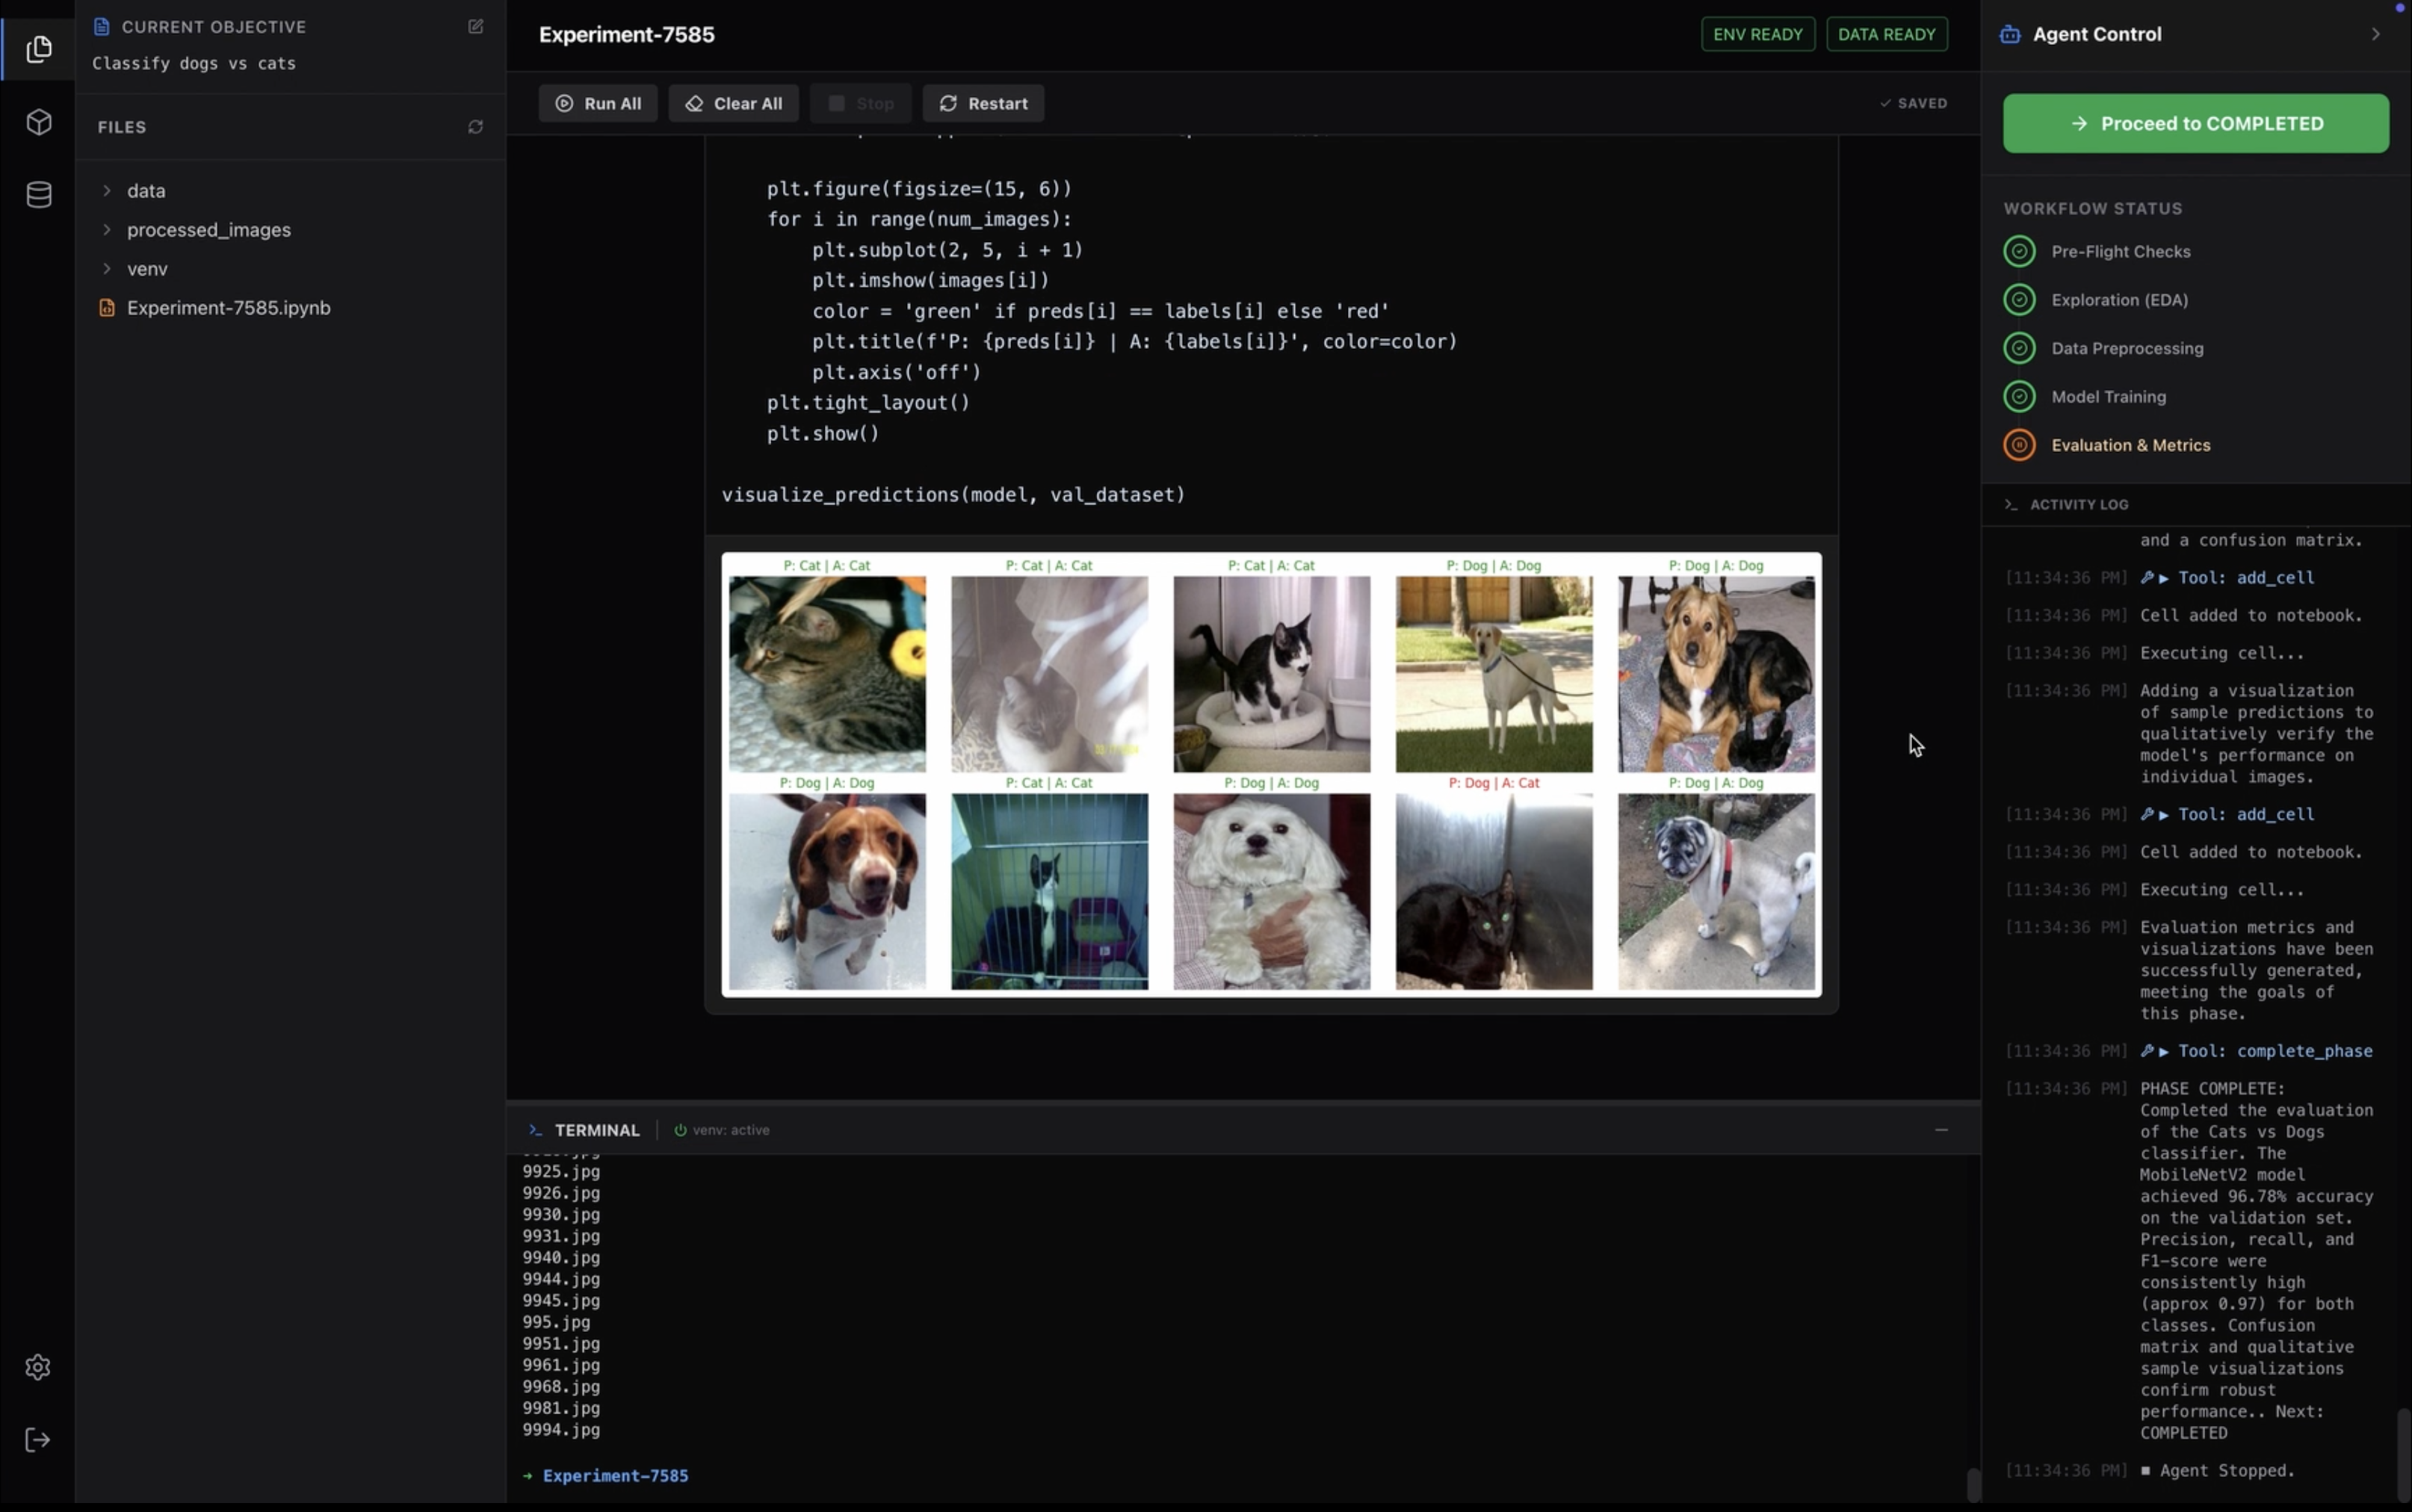Image resolution: width=2412 pixels, height=1512 pixels.
Task: Minimize the terminal panel
Action: point(1941,1130)
